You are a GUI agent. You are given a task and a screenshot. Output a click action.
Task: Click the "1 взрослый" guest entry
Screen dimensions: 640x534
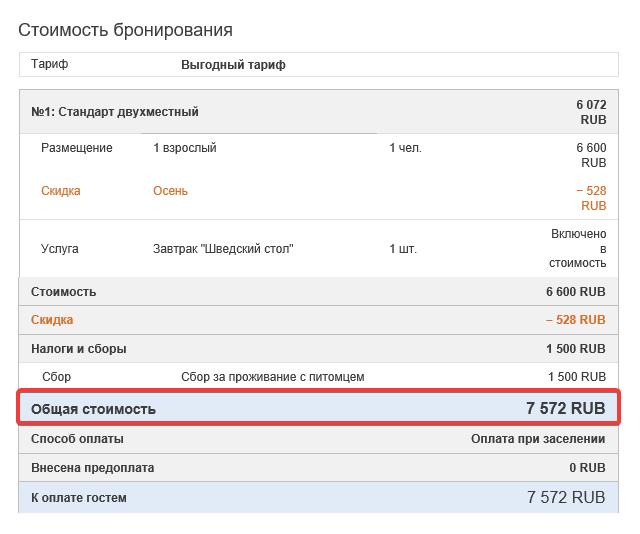(x=185, y=148)
